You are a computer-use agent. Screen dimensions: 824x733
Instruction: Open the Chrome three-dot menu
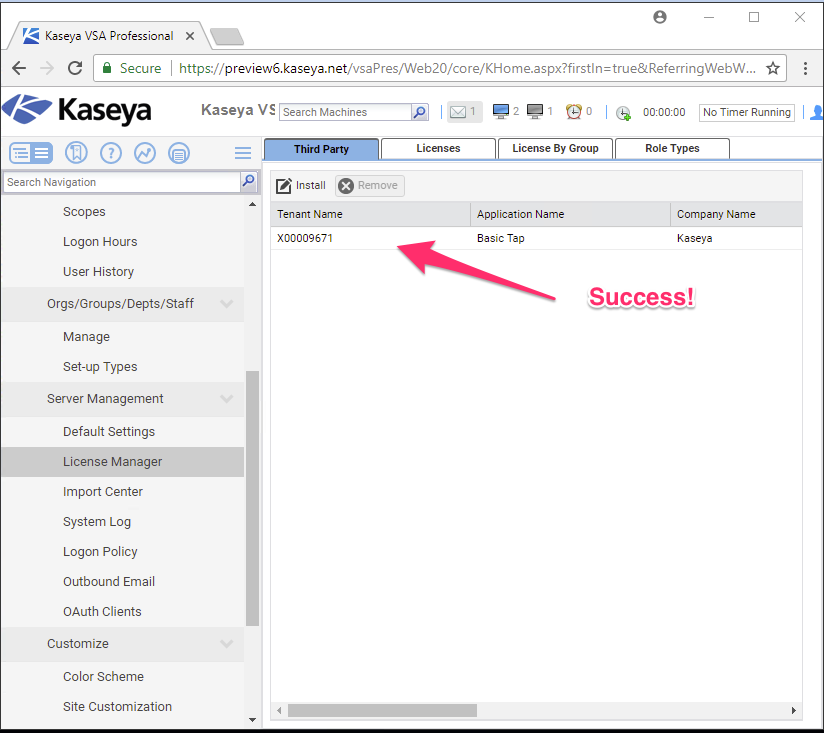pyautogui.click(x=805, y=68)
